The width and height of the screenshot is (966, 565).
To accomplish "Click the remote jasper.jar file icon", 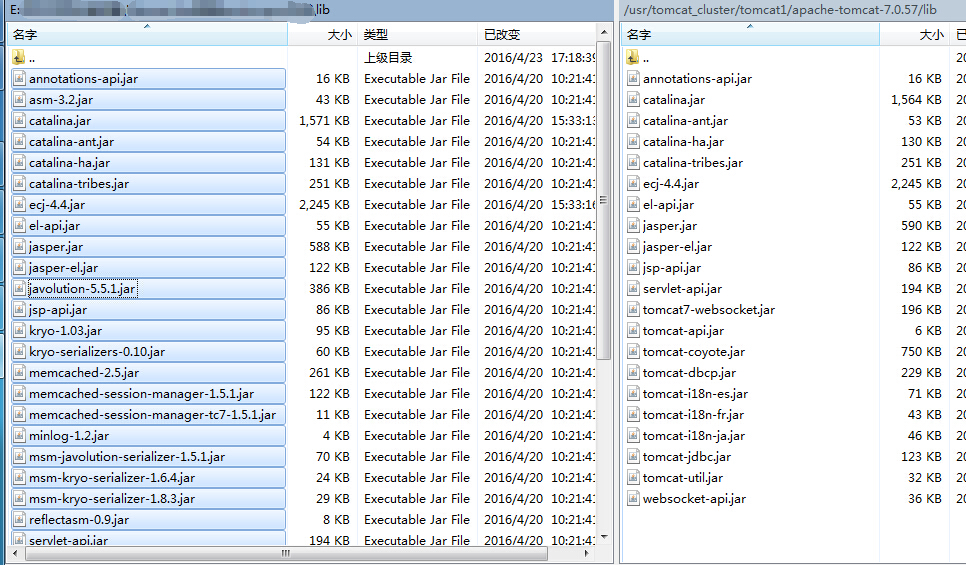I will (633, 226).
